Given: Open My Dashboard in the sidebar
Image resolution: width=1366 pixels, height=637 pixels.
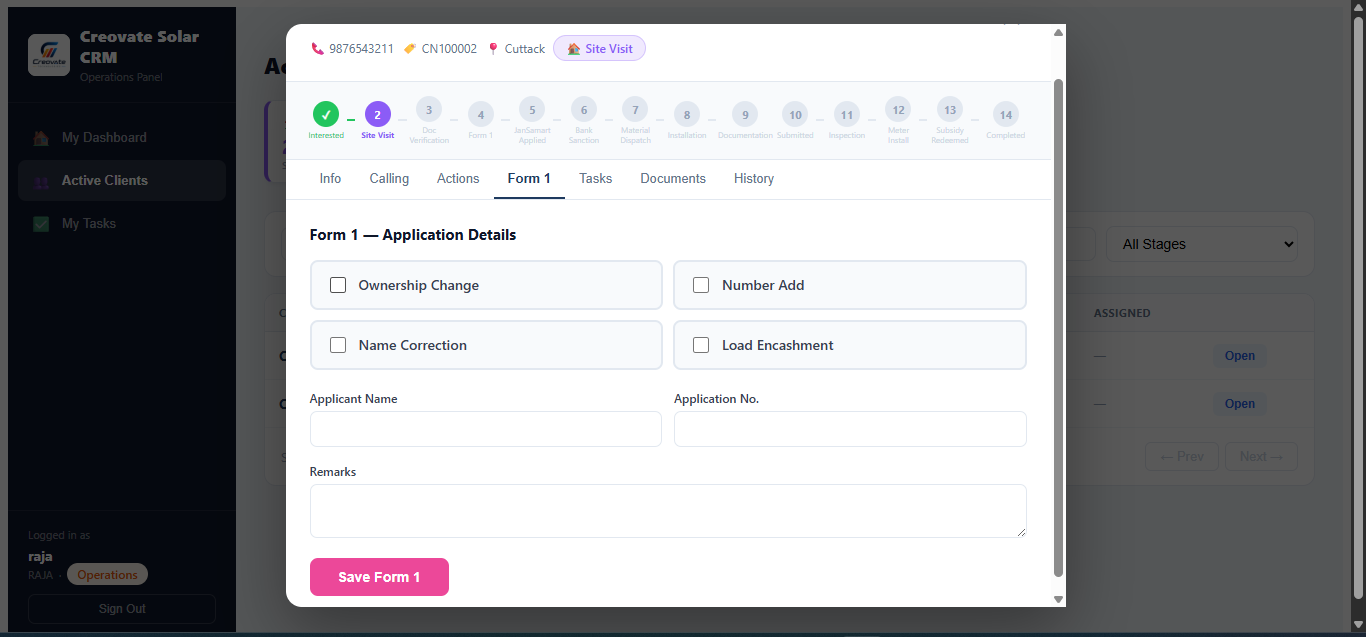Looking at the screenshot, I should 122,138.
